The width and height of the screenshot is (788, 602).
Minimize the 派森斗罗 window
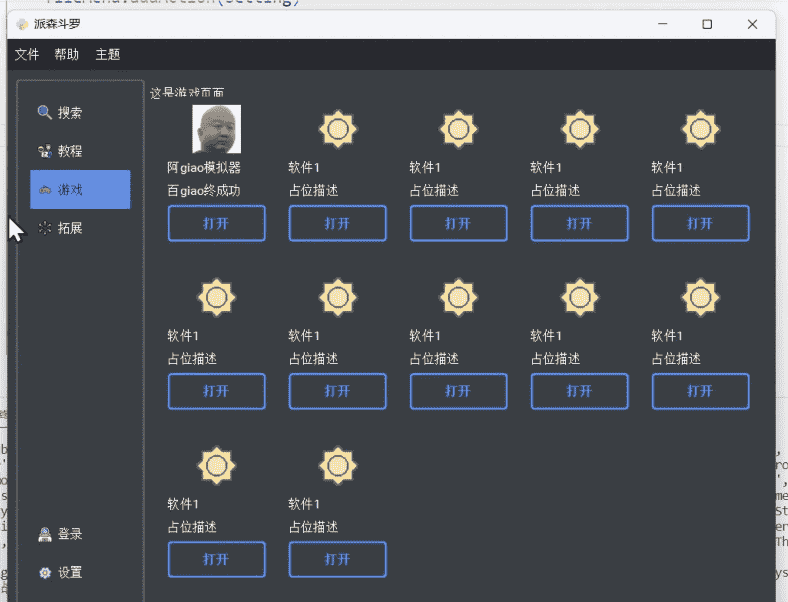coord(663,24)
